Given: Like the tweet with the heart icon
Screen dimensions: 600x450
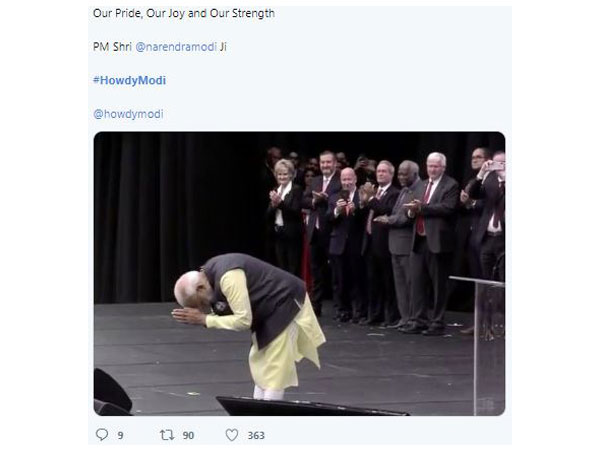Looking at the screenshot, I should click(232, 435).
